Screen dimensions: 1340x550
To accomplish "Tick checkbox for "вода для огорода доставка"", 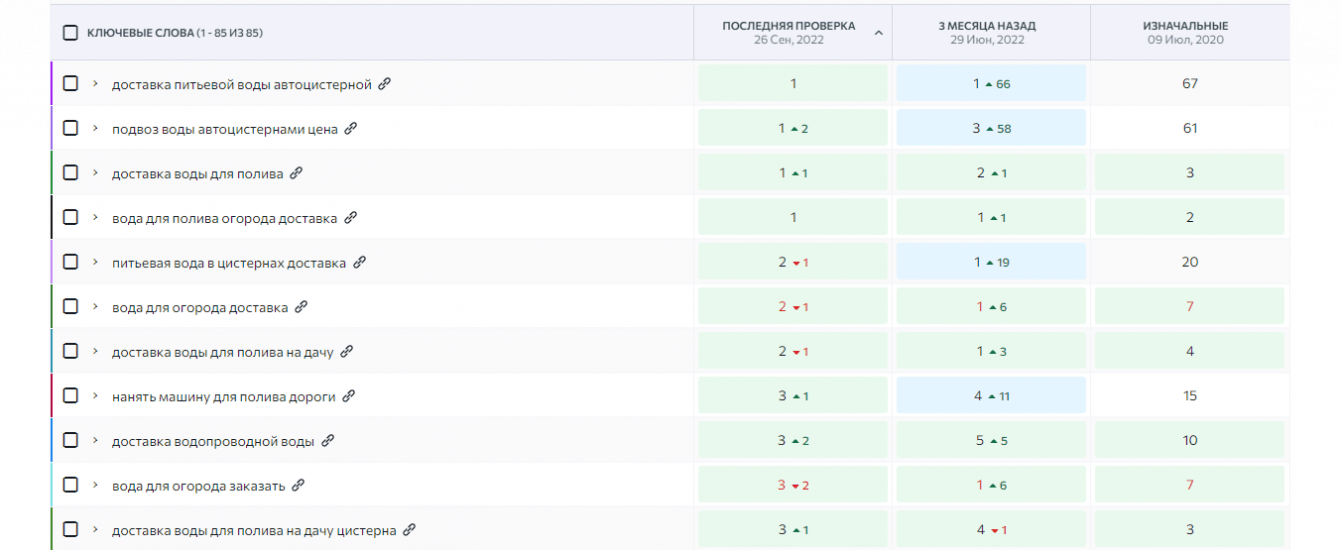I will tap(71, 307).
